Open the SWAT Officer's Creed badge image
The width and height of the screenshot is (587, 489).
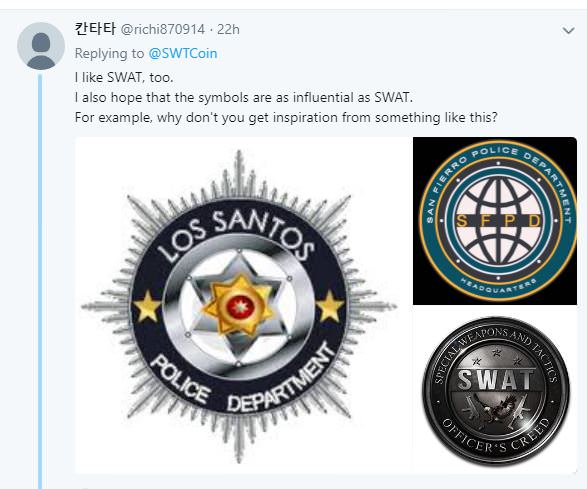click(x=495, y=391)
